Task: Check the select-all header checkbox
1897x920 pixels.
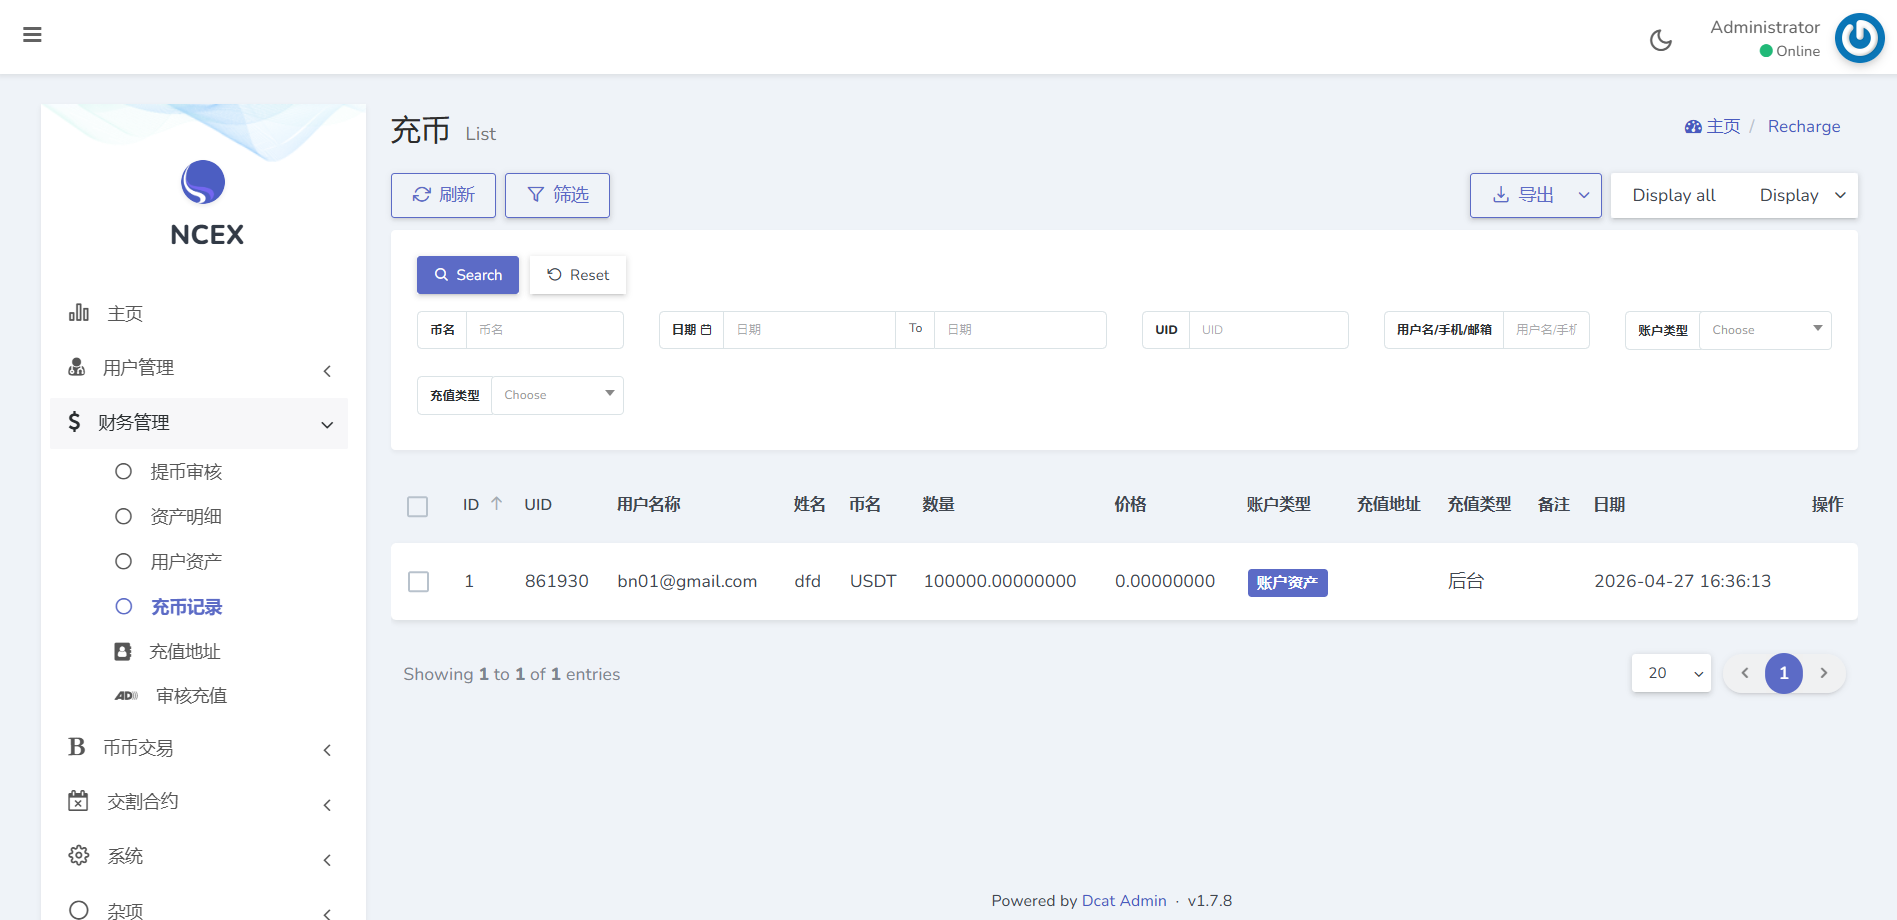Action: (418, 506)
